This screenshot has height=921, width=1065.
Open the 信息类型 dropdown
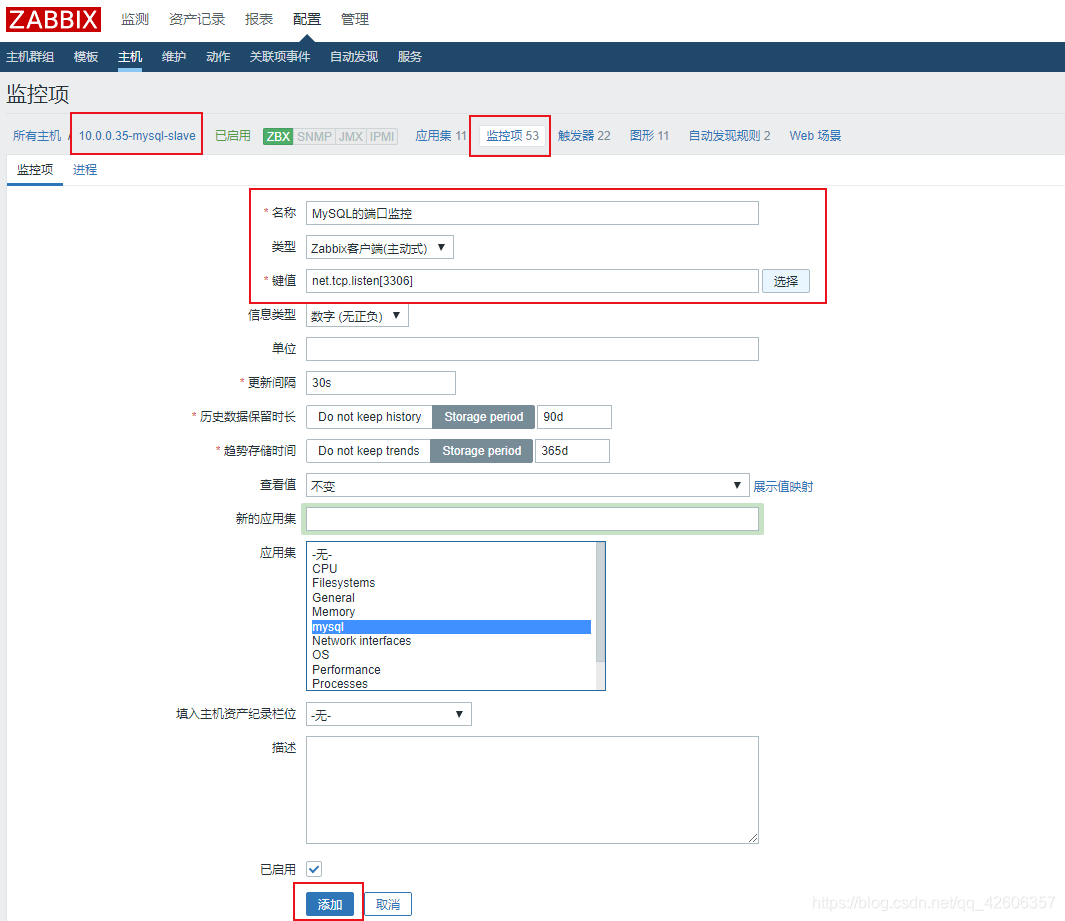(357, 316)
